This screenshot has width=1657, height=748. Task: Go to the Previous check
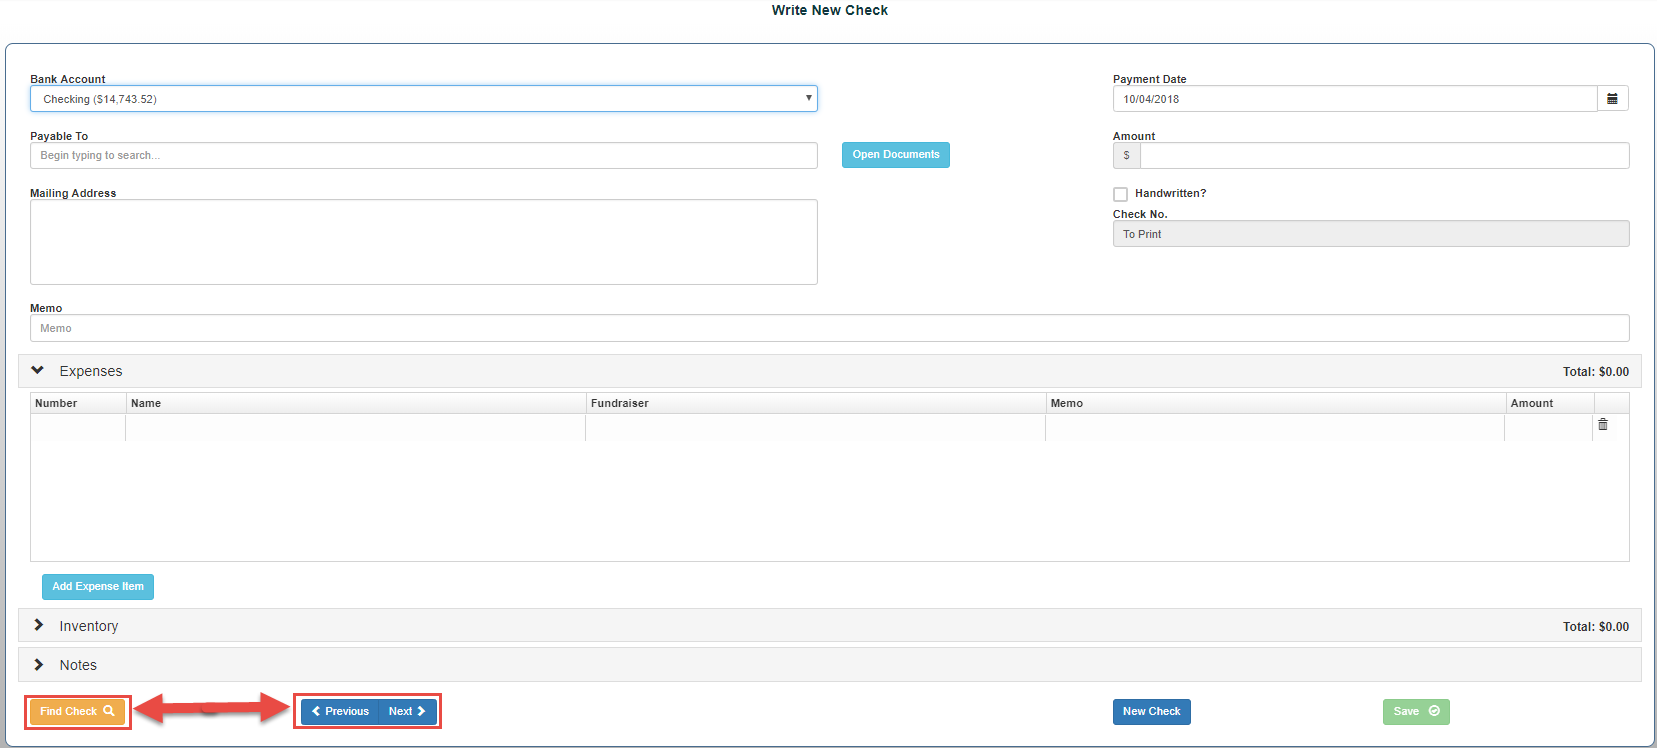pyautogui.click(x=340, y=712)
